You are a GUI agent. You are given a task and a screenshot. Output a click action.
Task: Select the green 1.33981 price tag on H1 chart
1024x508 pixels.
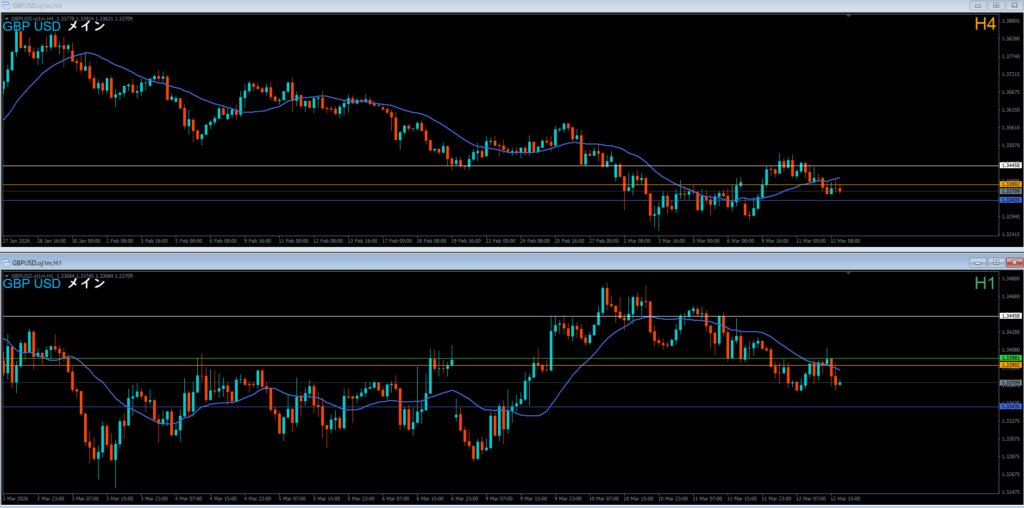[1010, 358]
